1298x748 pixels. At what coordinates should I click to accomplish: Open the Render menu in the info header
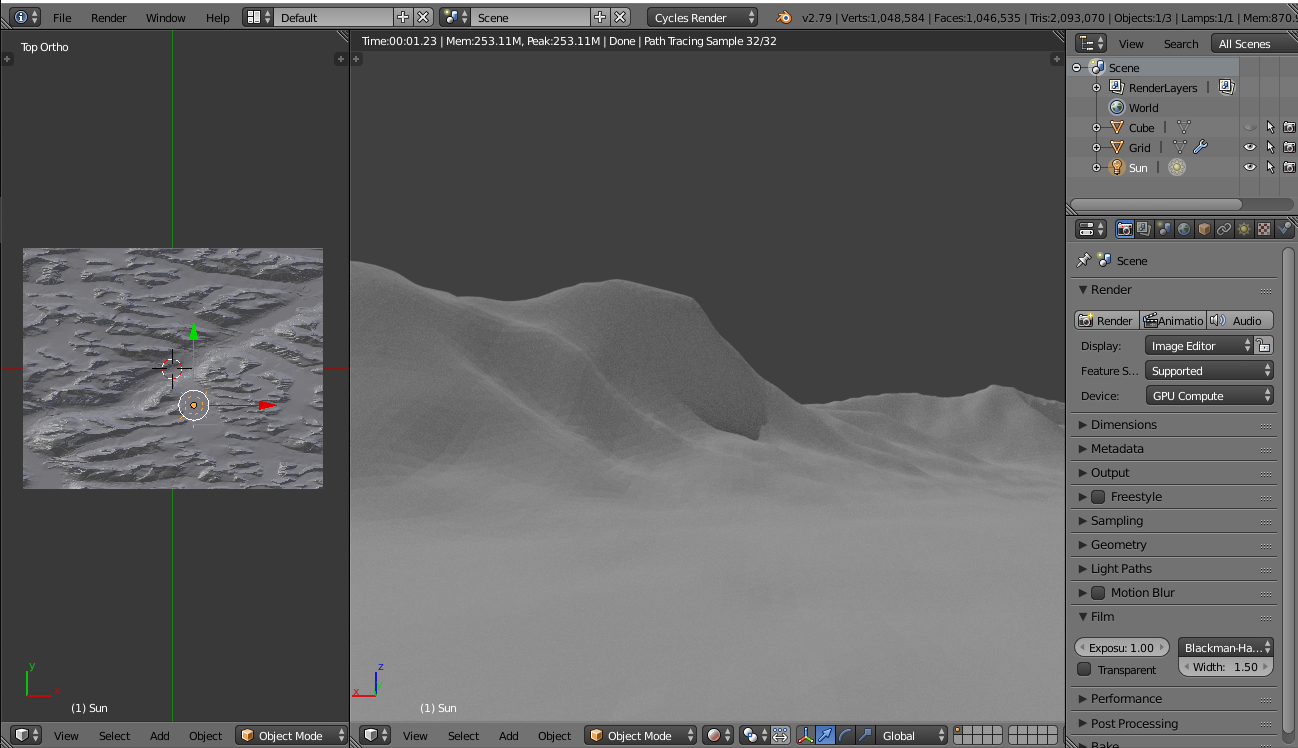[109, 17]
